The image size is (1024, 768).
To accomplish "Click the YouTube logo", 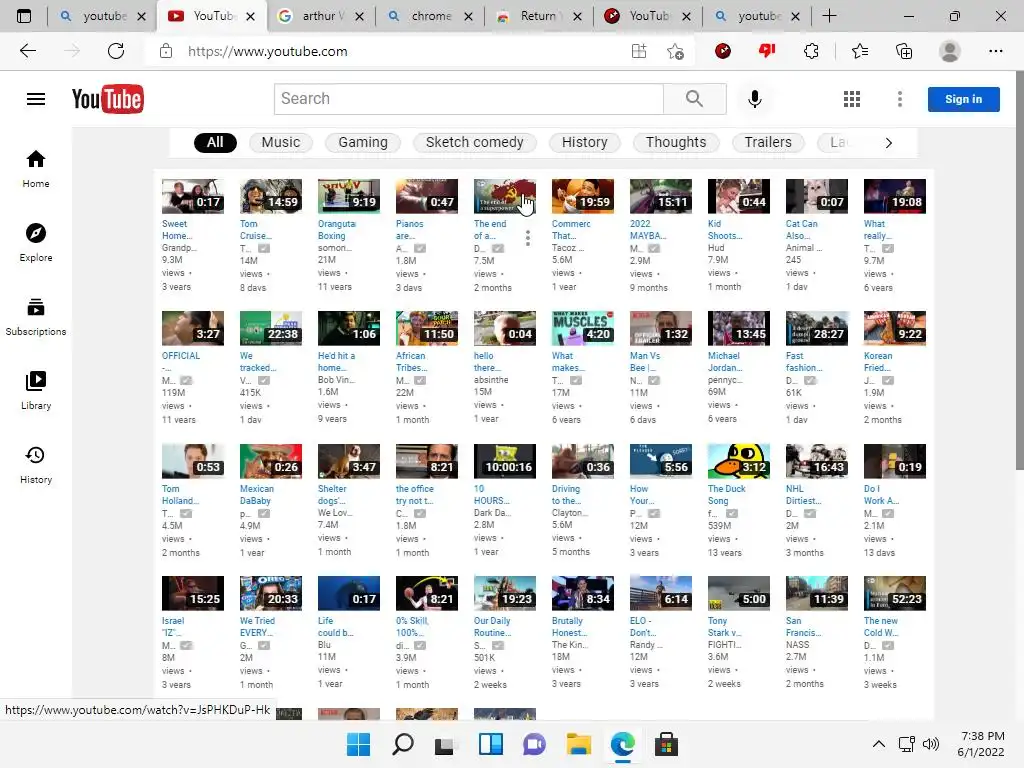I will [x=108, y=99].
